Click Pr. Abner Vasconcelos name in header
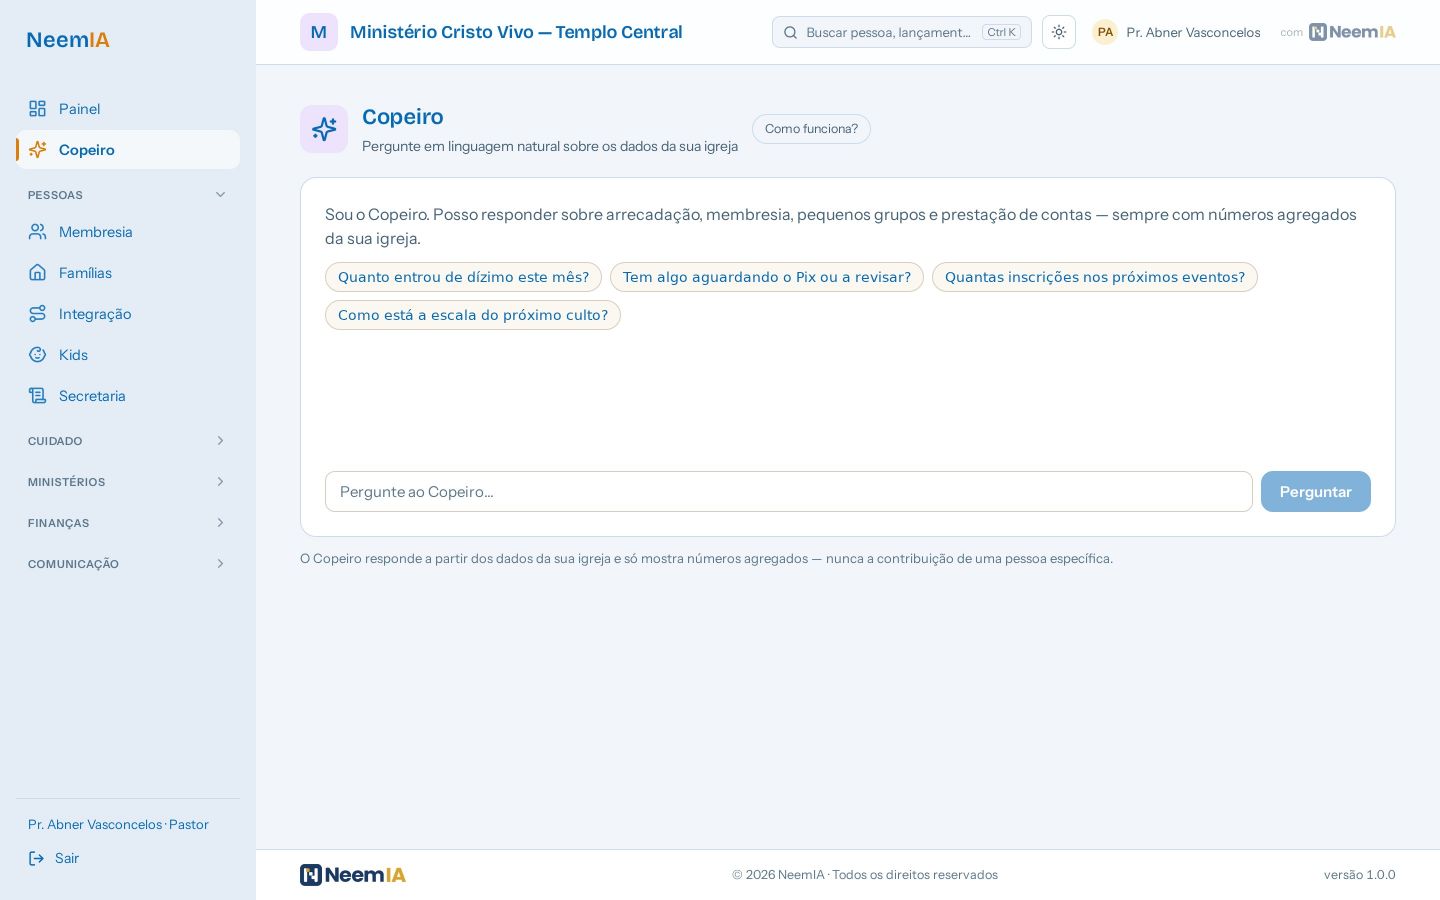This screenshot has width=1440, height=900. (1193, 32)
